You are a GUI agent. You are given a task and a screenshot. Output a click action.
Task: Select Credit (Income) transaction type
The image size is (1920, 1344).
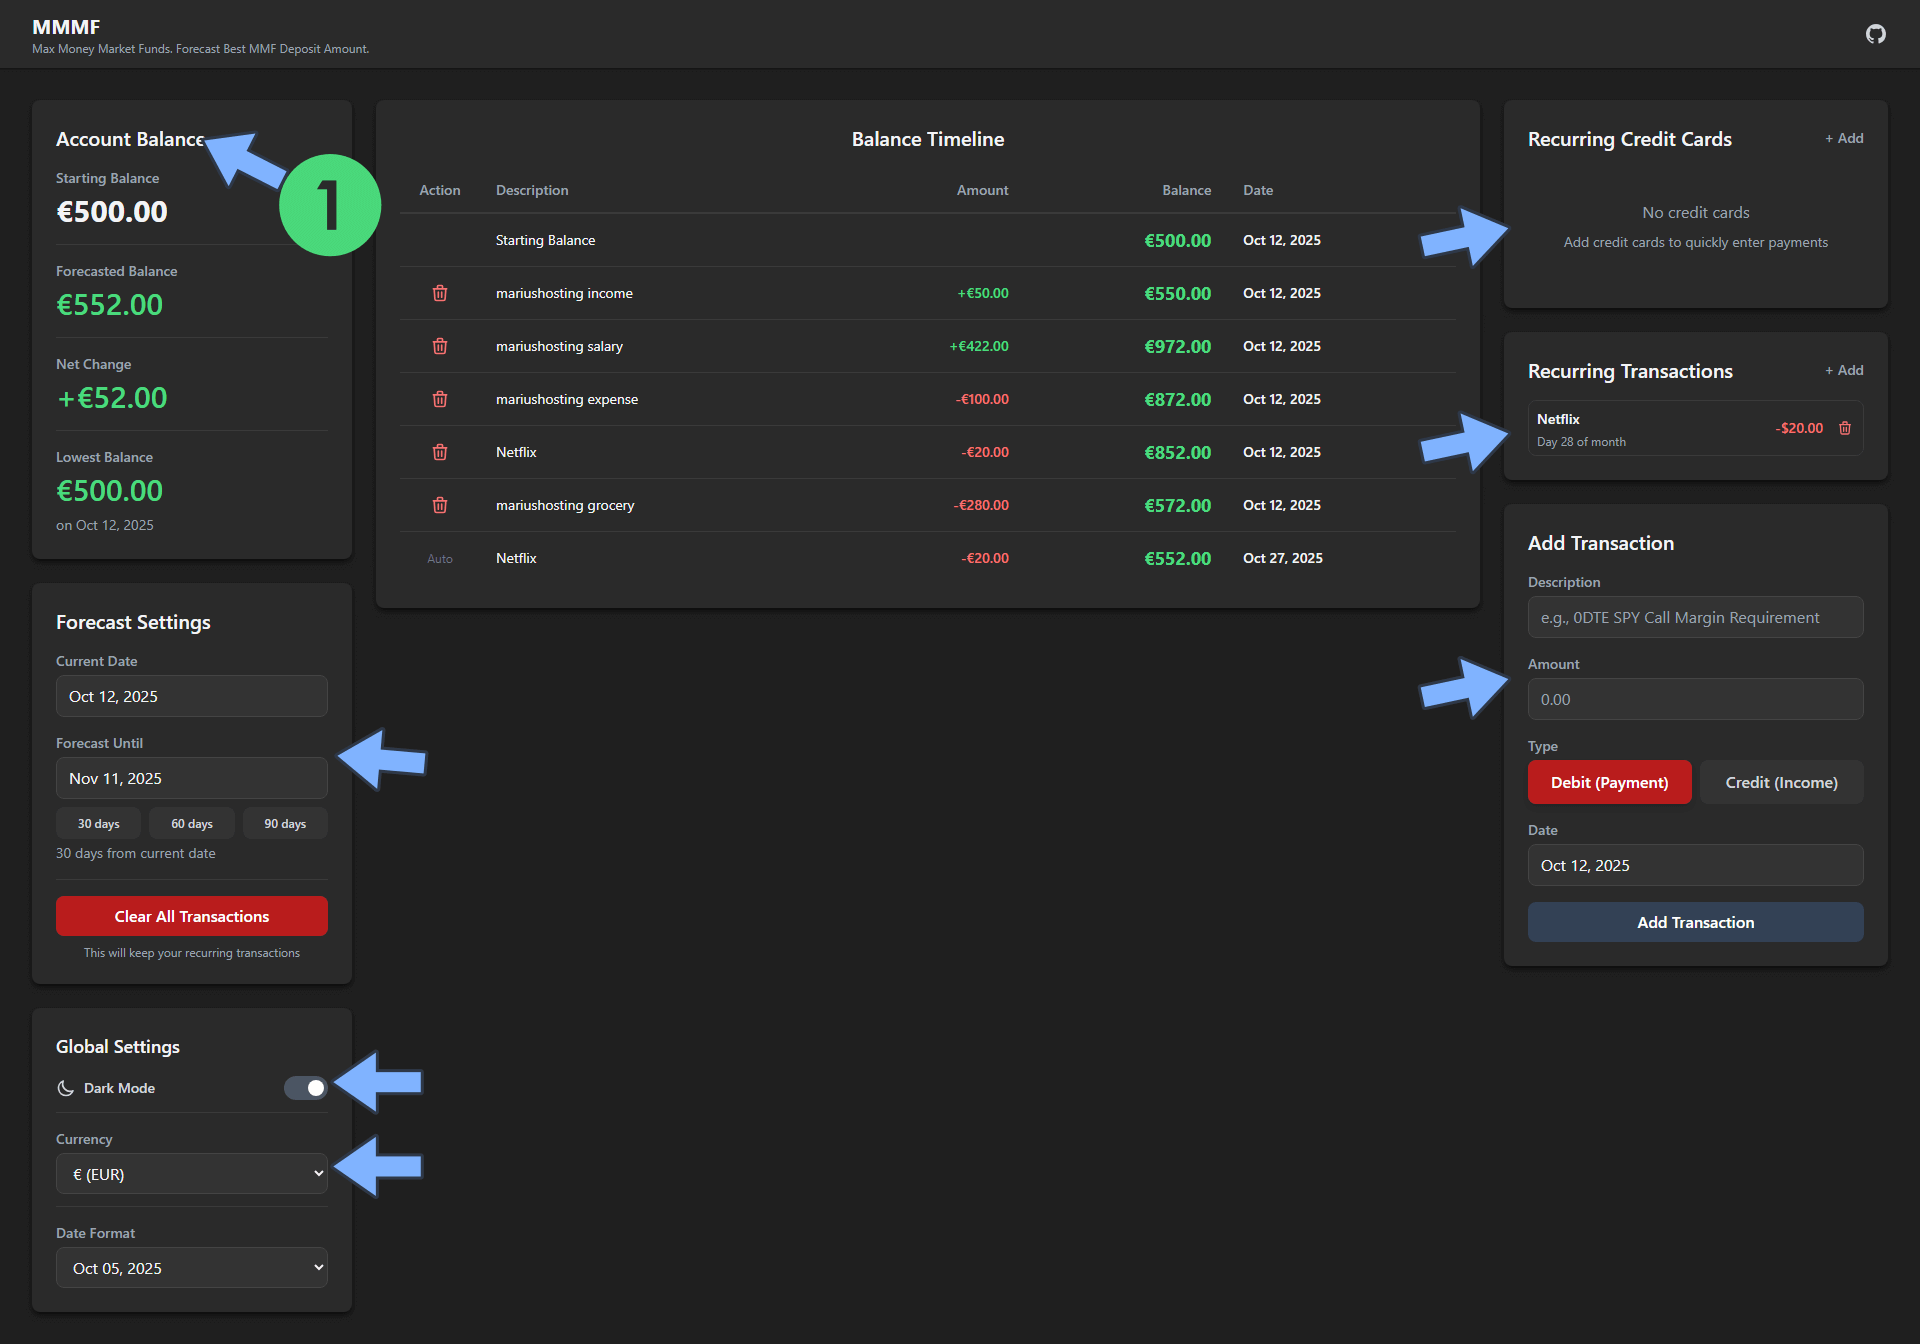coord(1781,782)
